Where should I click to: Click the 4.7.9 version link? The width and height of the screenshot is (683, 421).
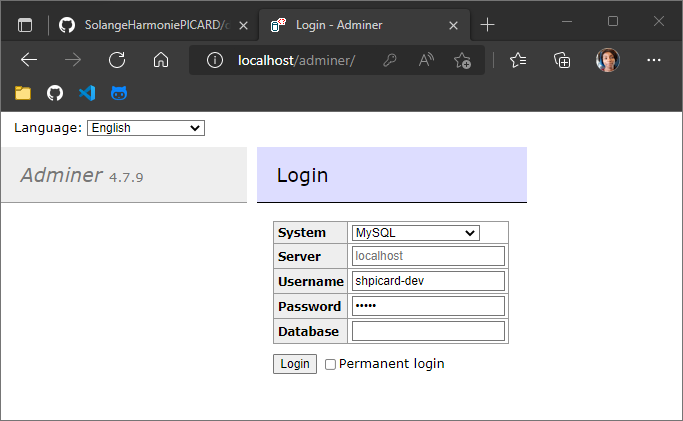pos(126,177)
